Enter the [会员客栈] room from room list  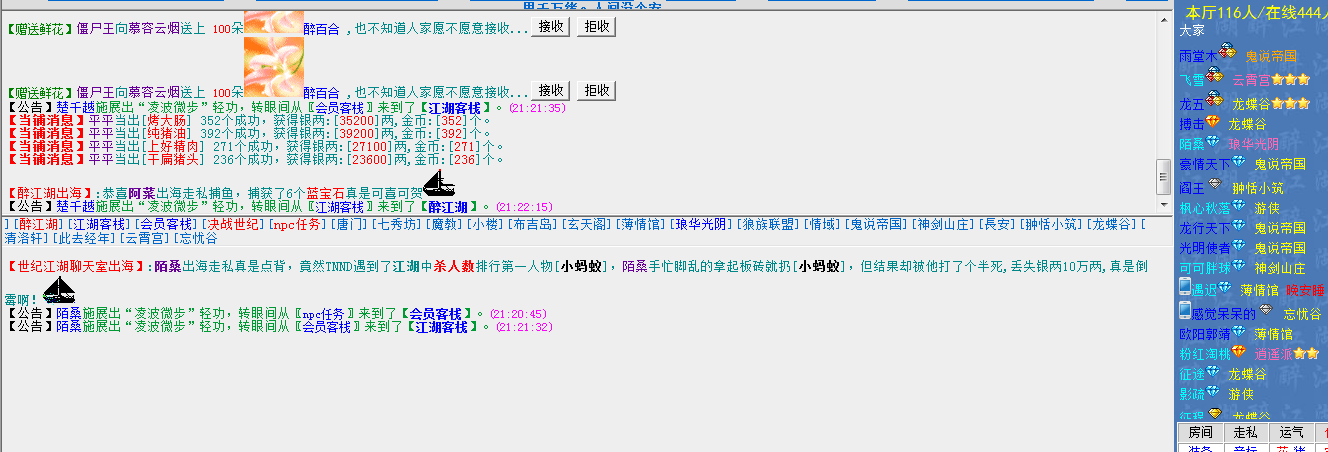(165, 223)
